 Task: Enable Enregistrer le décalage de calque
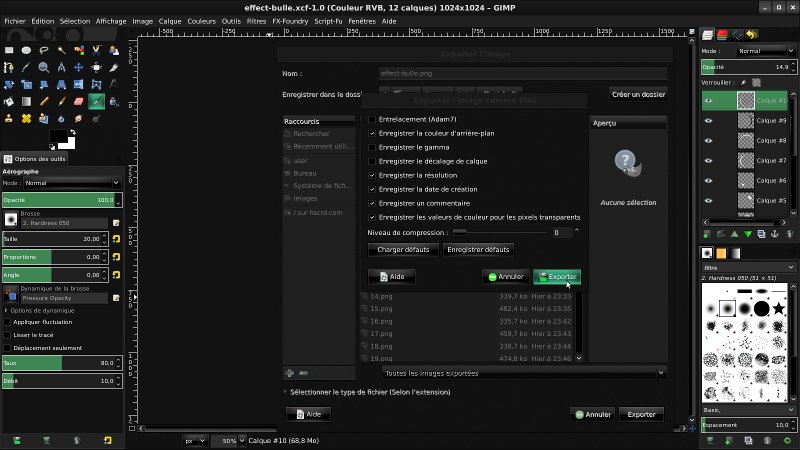372,161
